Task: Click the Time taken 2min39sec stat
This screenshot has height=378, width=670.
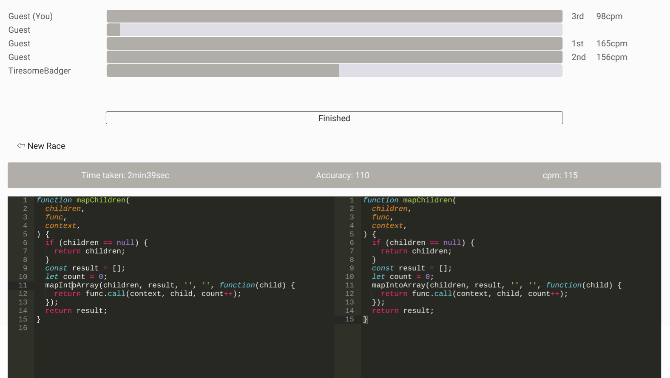Action: [x=125, y=175]
